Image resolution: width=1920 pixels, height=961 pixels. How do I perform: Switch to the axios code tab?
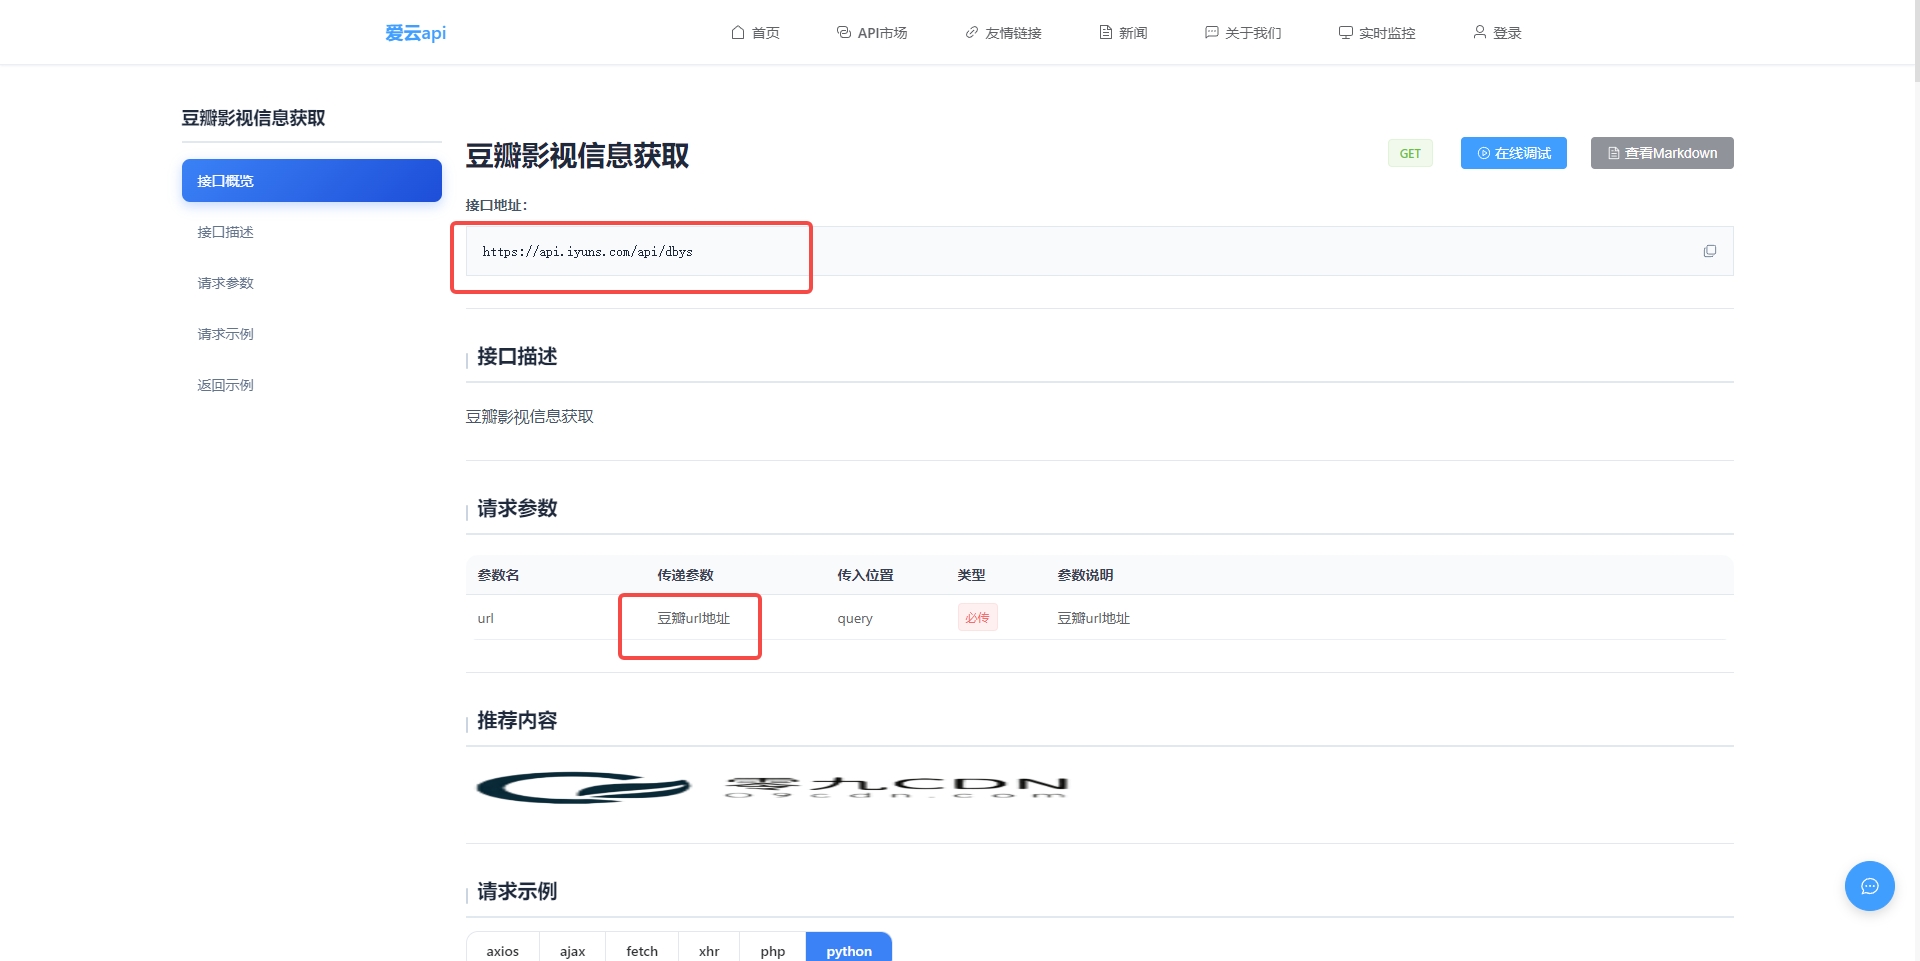(x=502, y=950)
